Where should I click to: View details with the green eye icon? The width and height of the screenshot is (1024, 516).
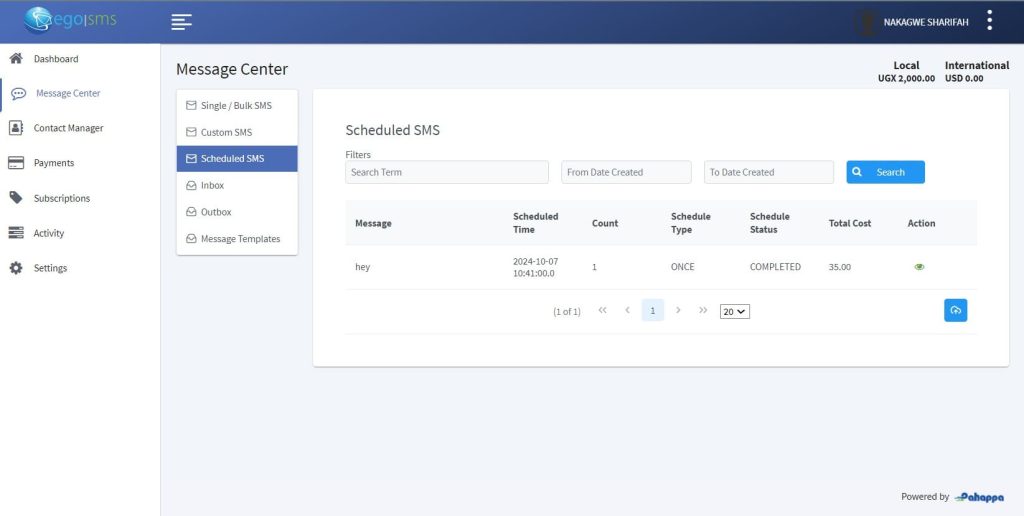(919, 267)
